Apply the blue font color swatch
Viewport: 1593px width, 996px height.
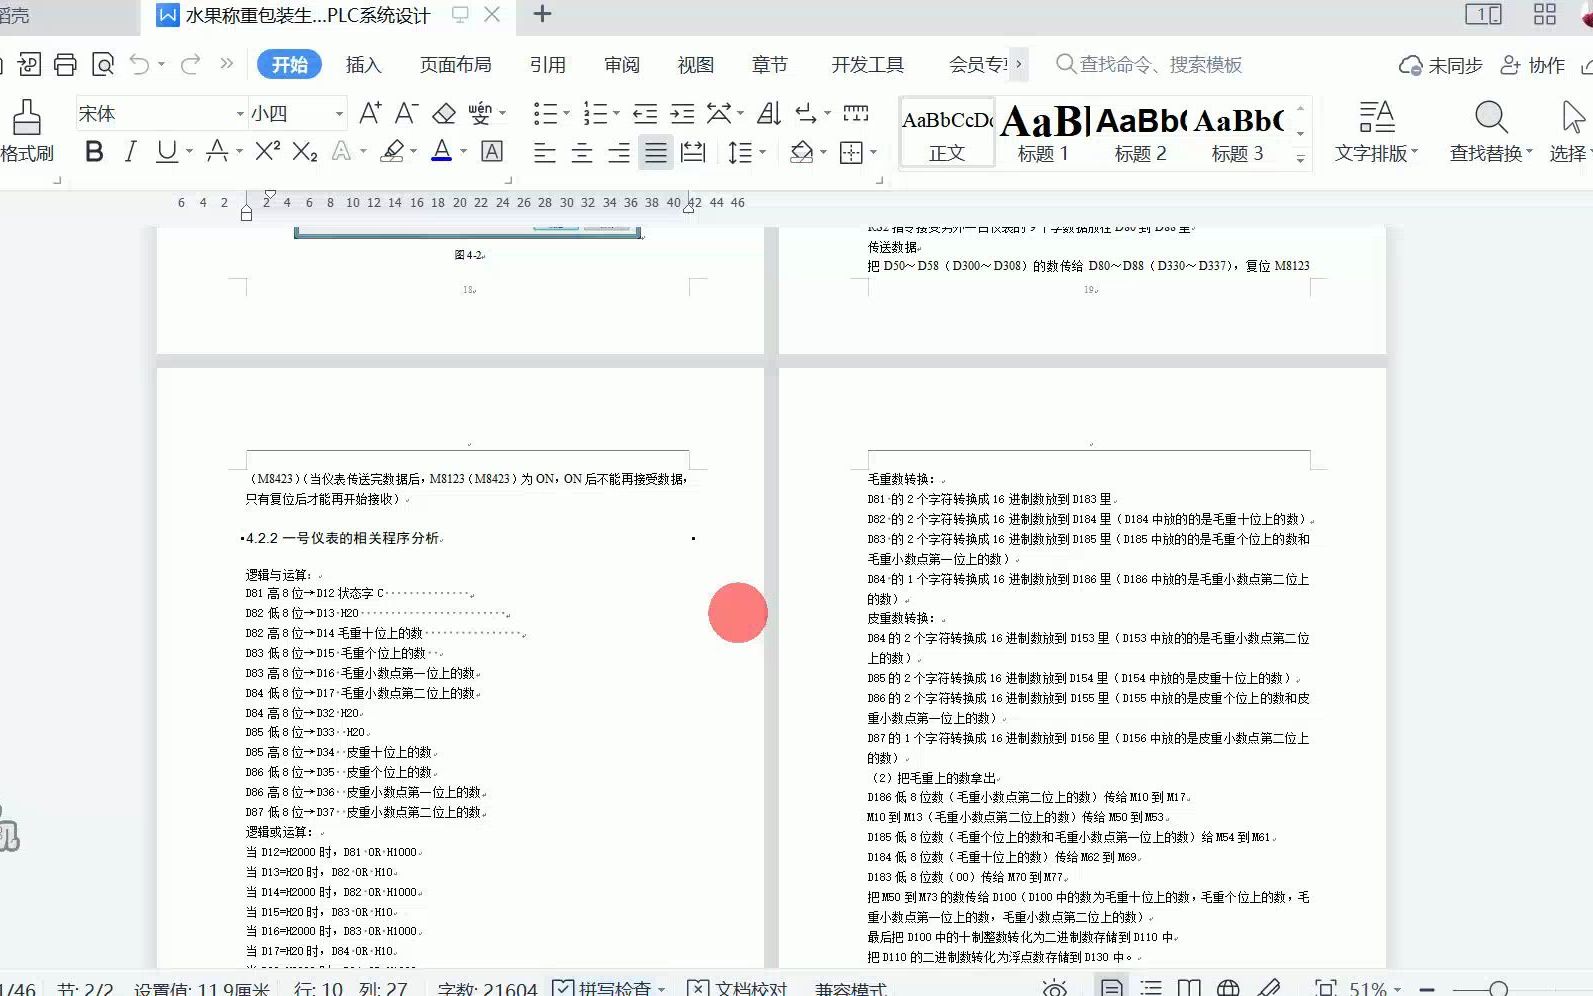click(442, 151)
